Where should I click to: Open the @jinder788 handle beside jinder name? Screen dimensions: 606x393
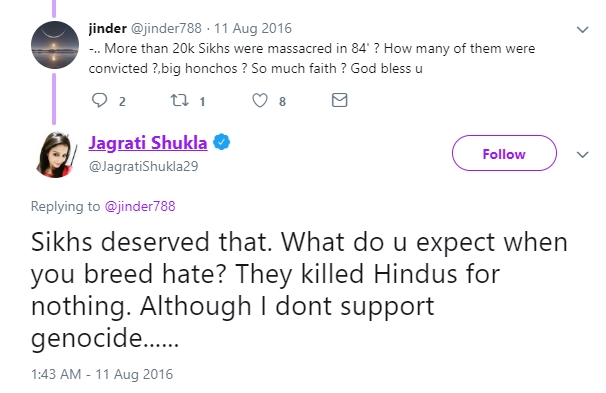coord(166,28)
